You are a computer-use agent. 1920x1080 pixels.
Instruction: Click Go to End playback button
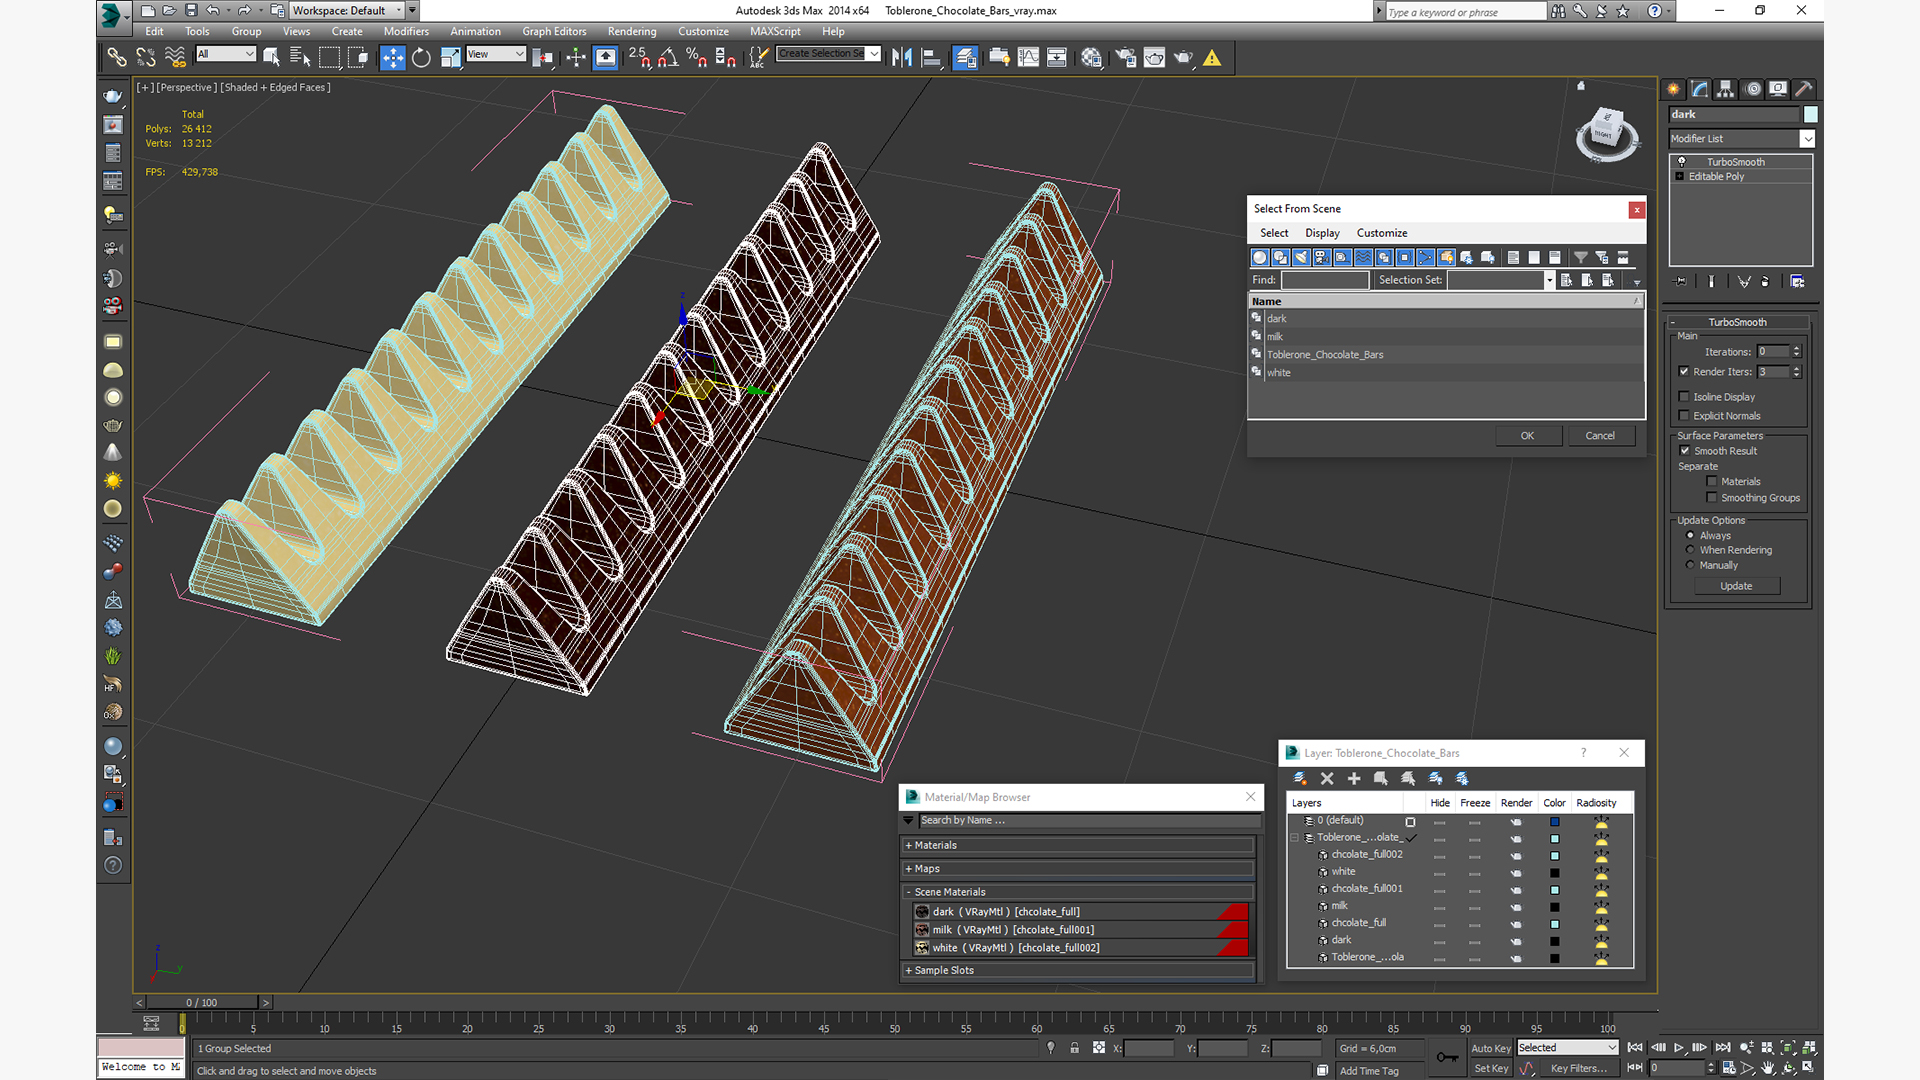[1723, 1047]
